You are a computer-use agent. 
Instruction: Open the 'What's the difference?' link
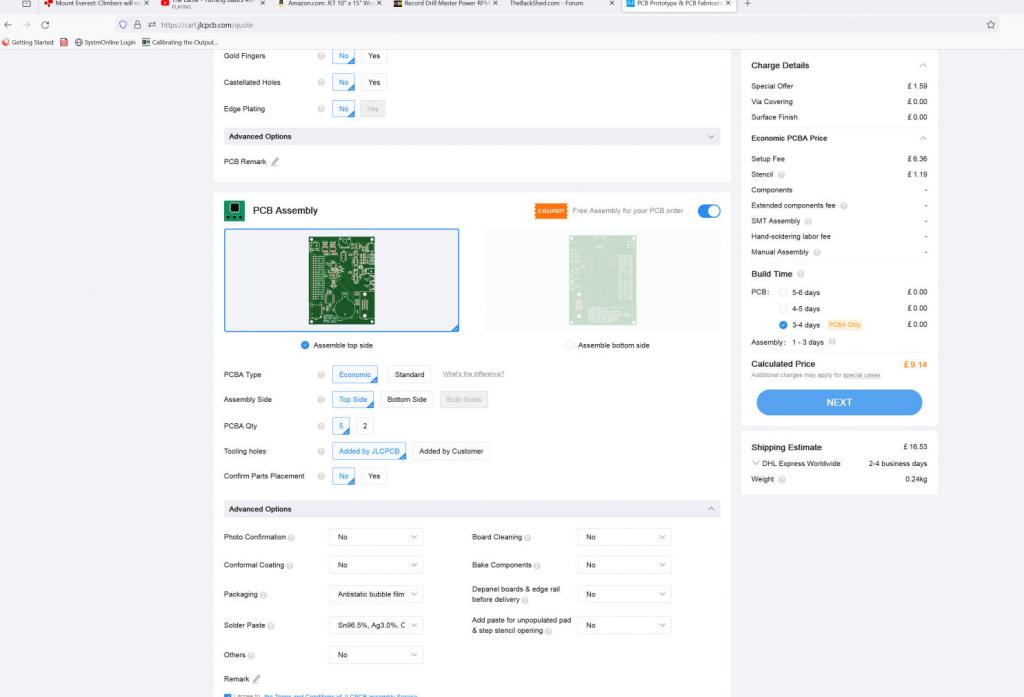[x=473, y=374]
